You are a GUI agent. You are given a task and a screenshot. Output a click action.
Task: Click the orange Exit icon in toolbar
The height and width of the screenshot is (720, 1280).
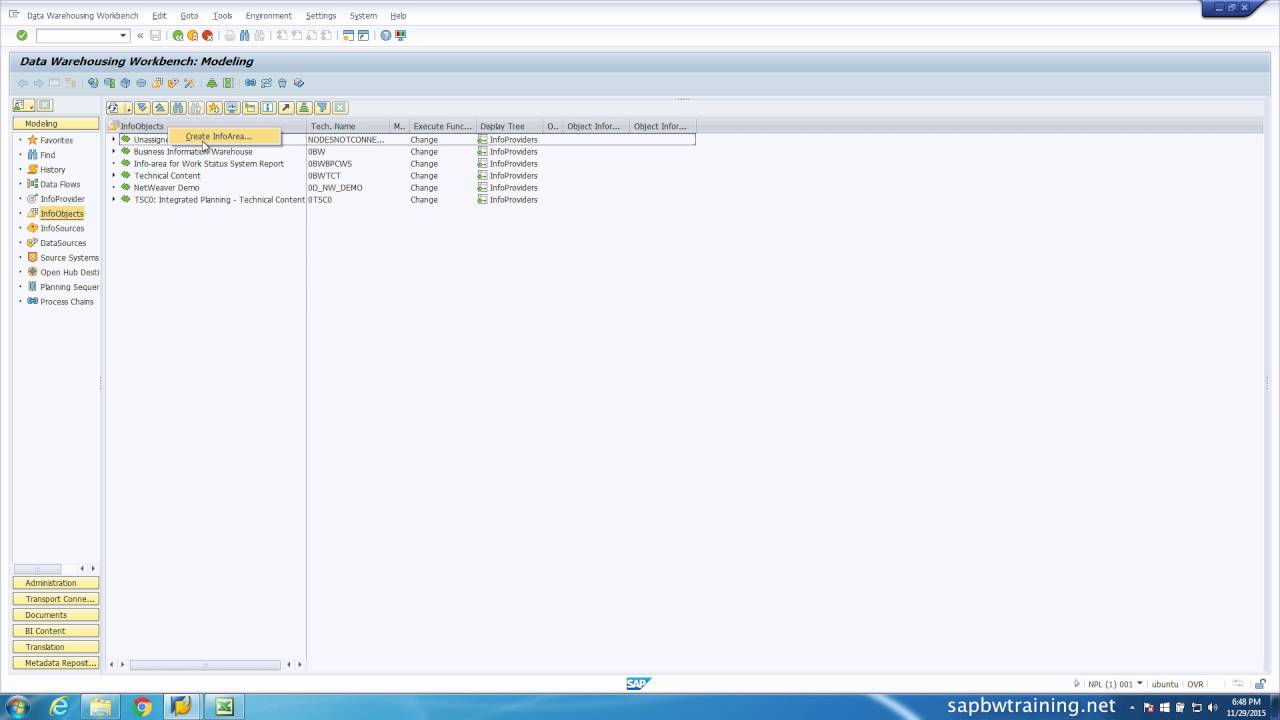point(193,35)
